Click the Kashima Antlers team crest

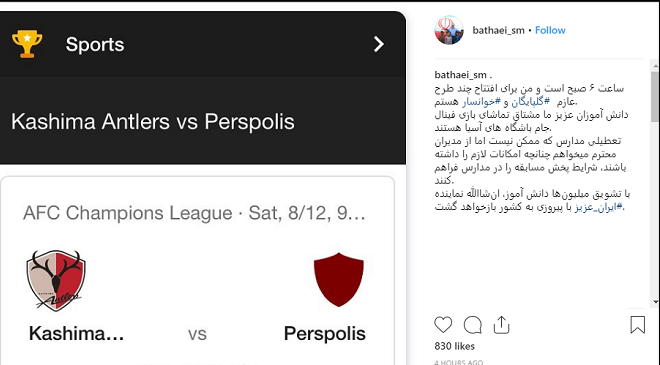point(56,281)
